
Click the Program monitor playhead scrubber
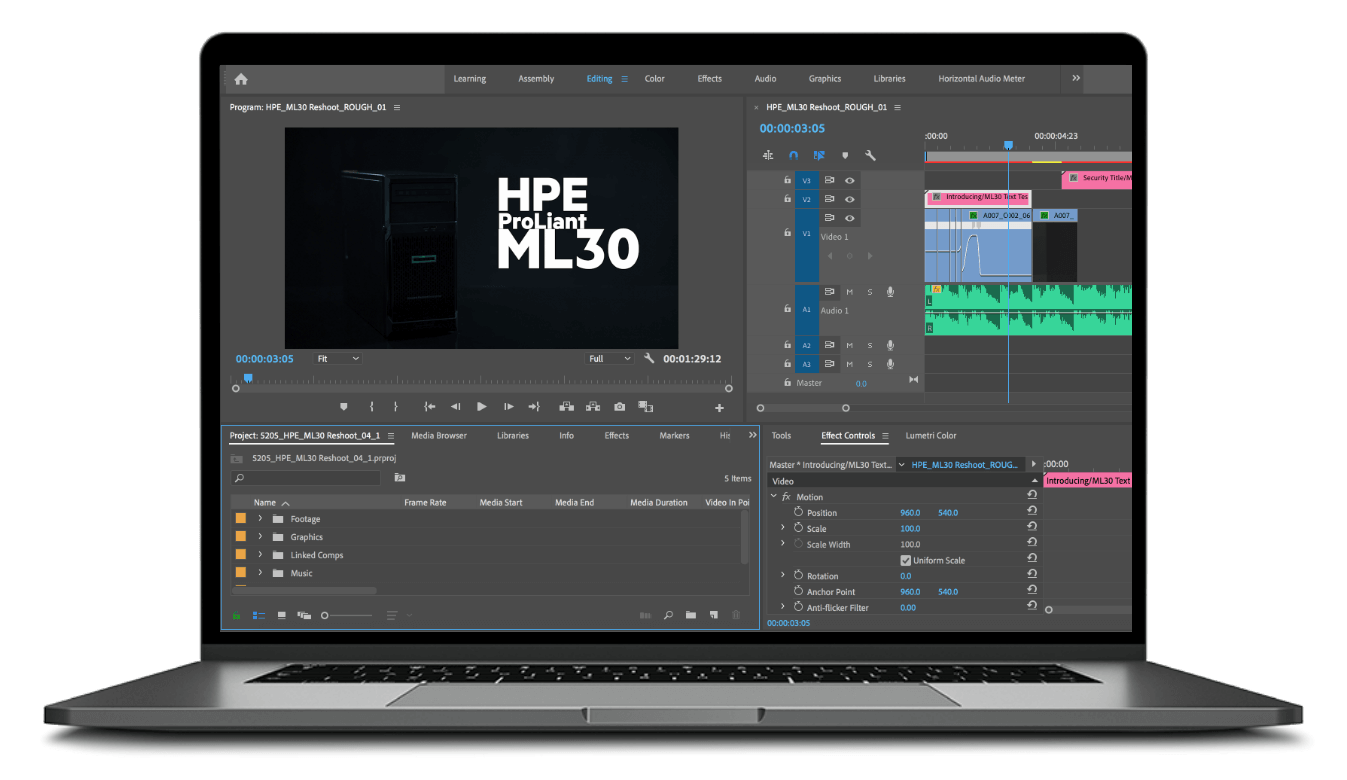[248, 379]
